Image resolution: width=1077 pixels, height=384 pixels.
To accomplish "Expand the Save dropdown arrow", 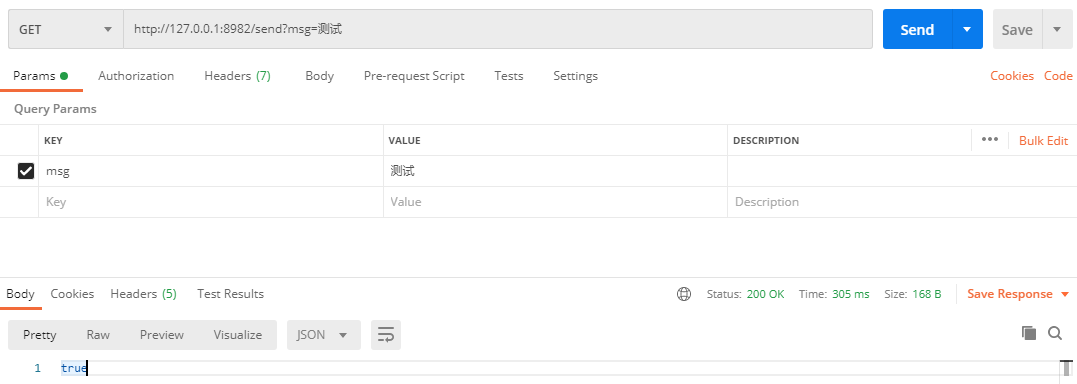I will tap(1058, 30).
